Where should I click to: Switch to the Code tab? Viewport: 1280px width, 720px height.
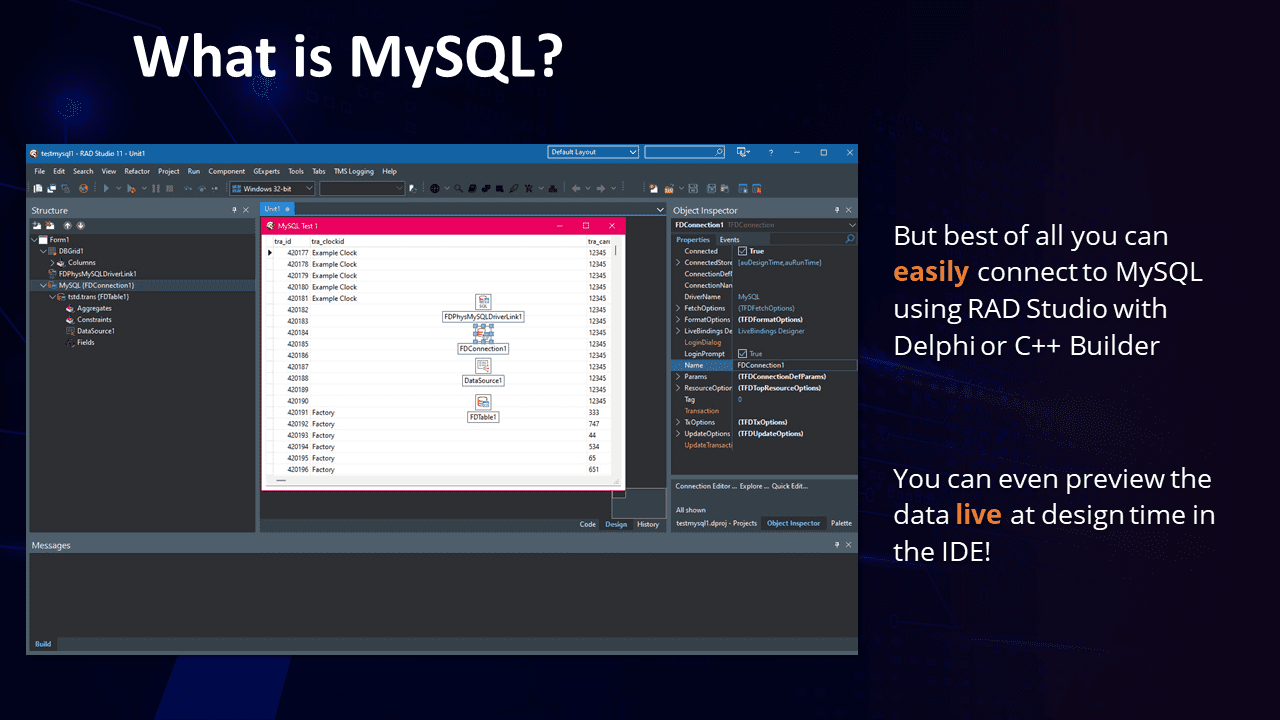click(588, 524)
